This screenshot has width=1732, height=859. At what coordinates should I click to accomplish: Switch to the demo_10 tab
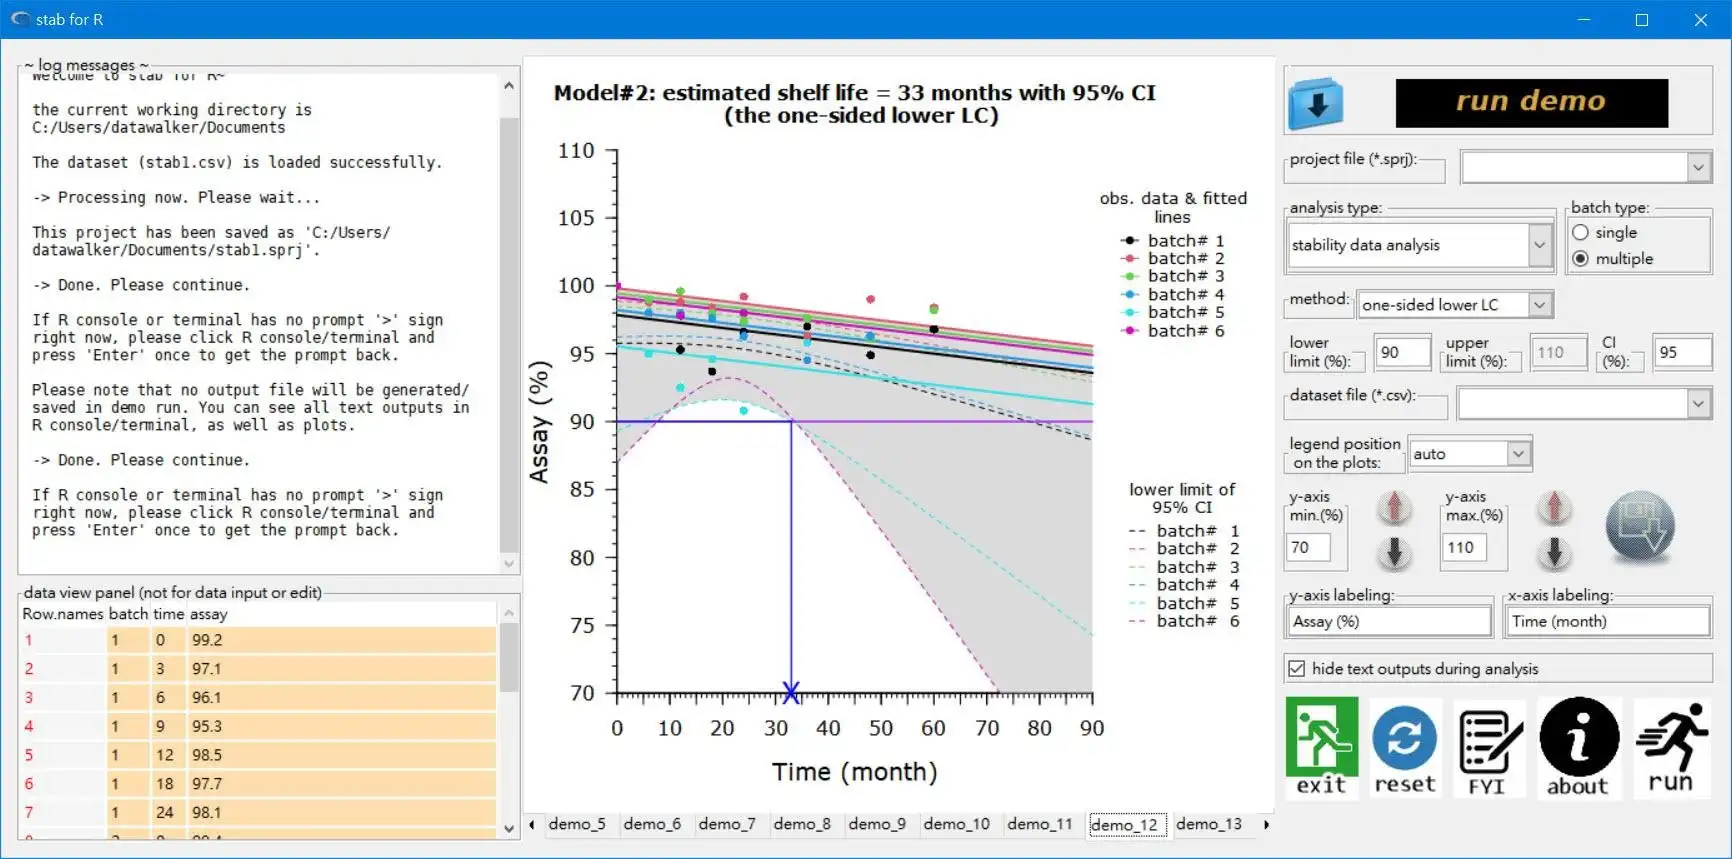coord(957,824)
